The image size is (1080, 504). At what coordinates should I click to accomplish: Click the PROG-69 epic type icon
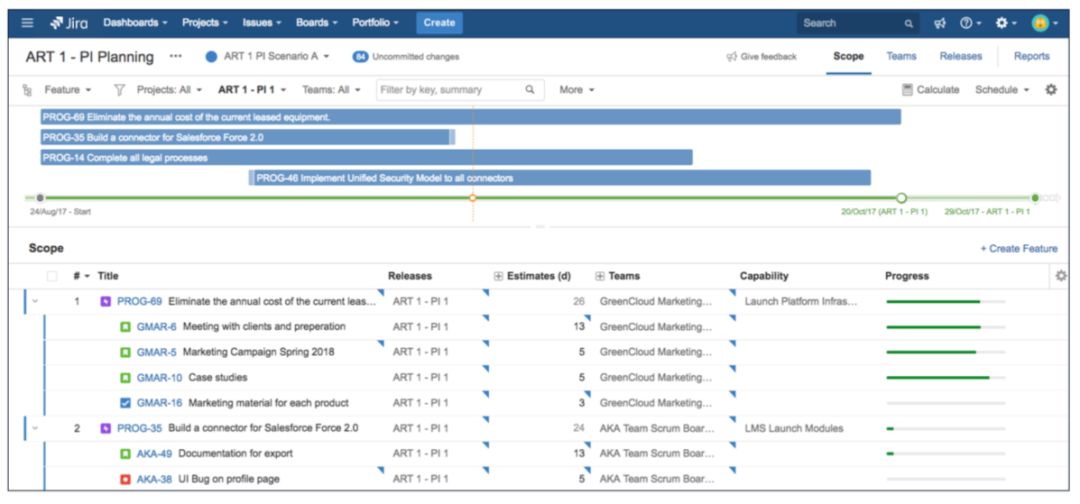[x=105, y=301]
